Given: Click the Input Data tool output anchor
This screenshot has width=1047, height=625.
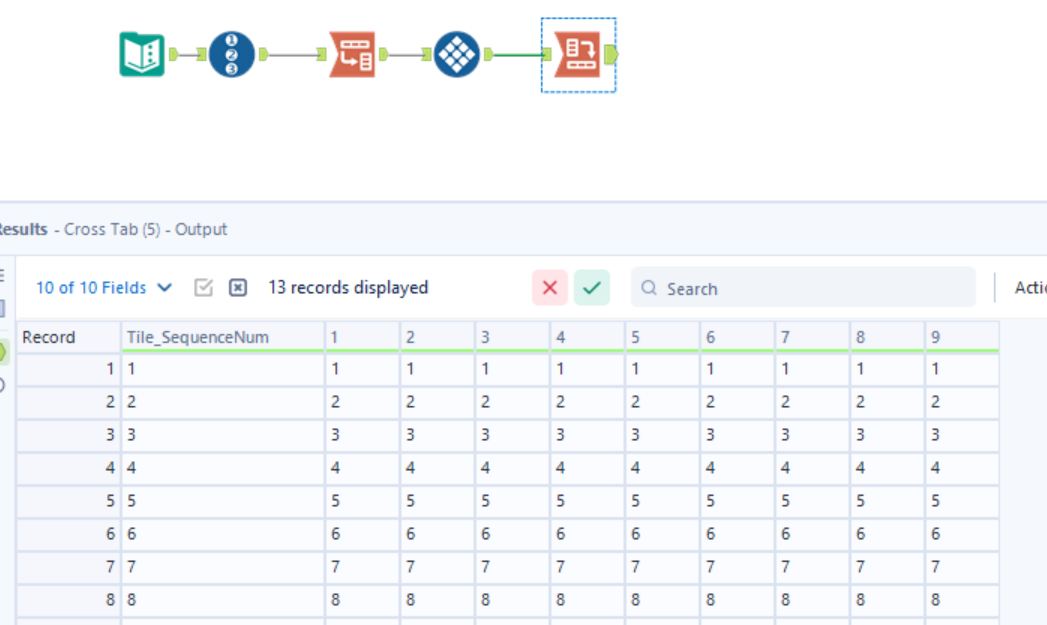Looking at the screenshot, I should (173, 54).
